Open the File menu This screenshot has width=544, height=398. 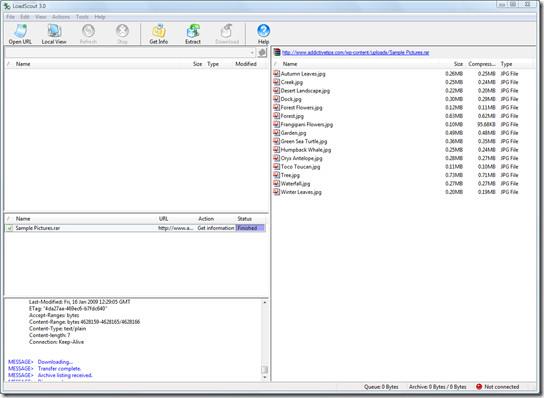click(10, 17)
